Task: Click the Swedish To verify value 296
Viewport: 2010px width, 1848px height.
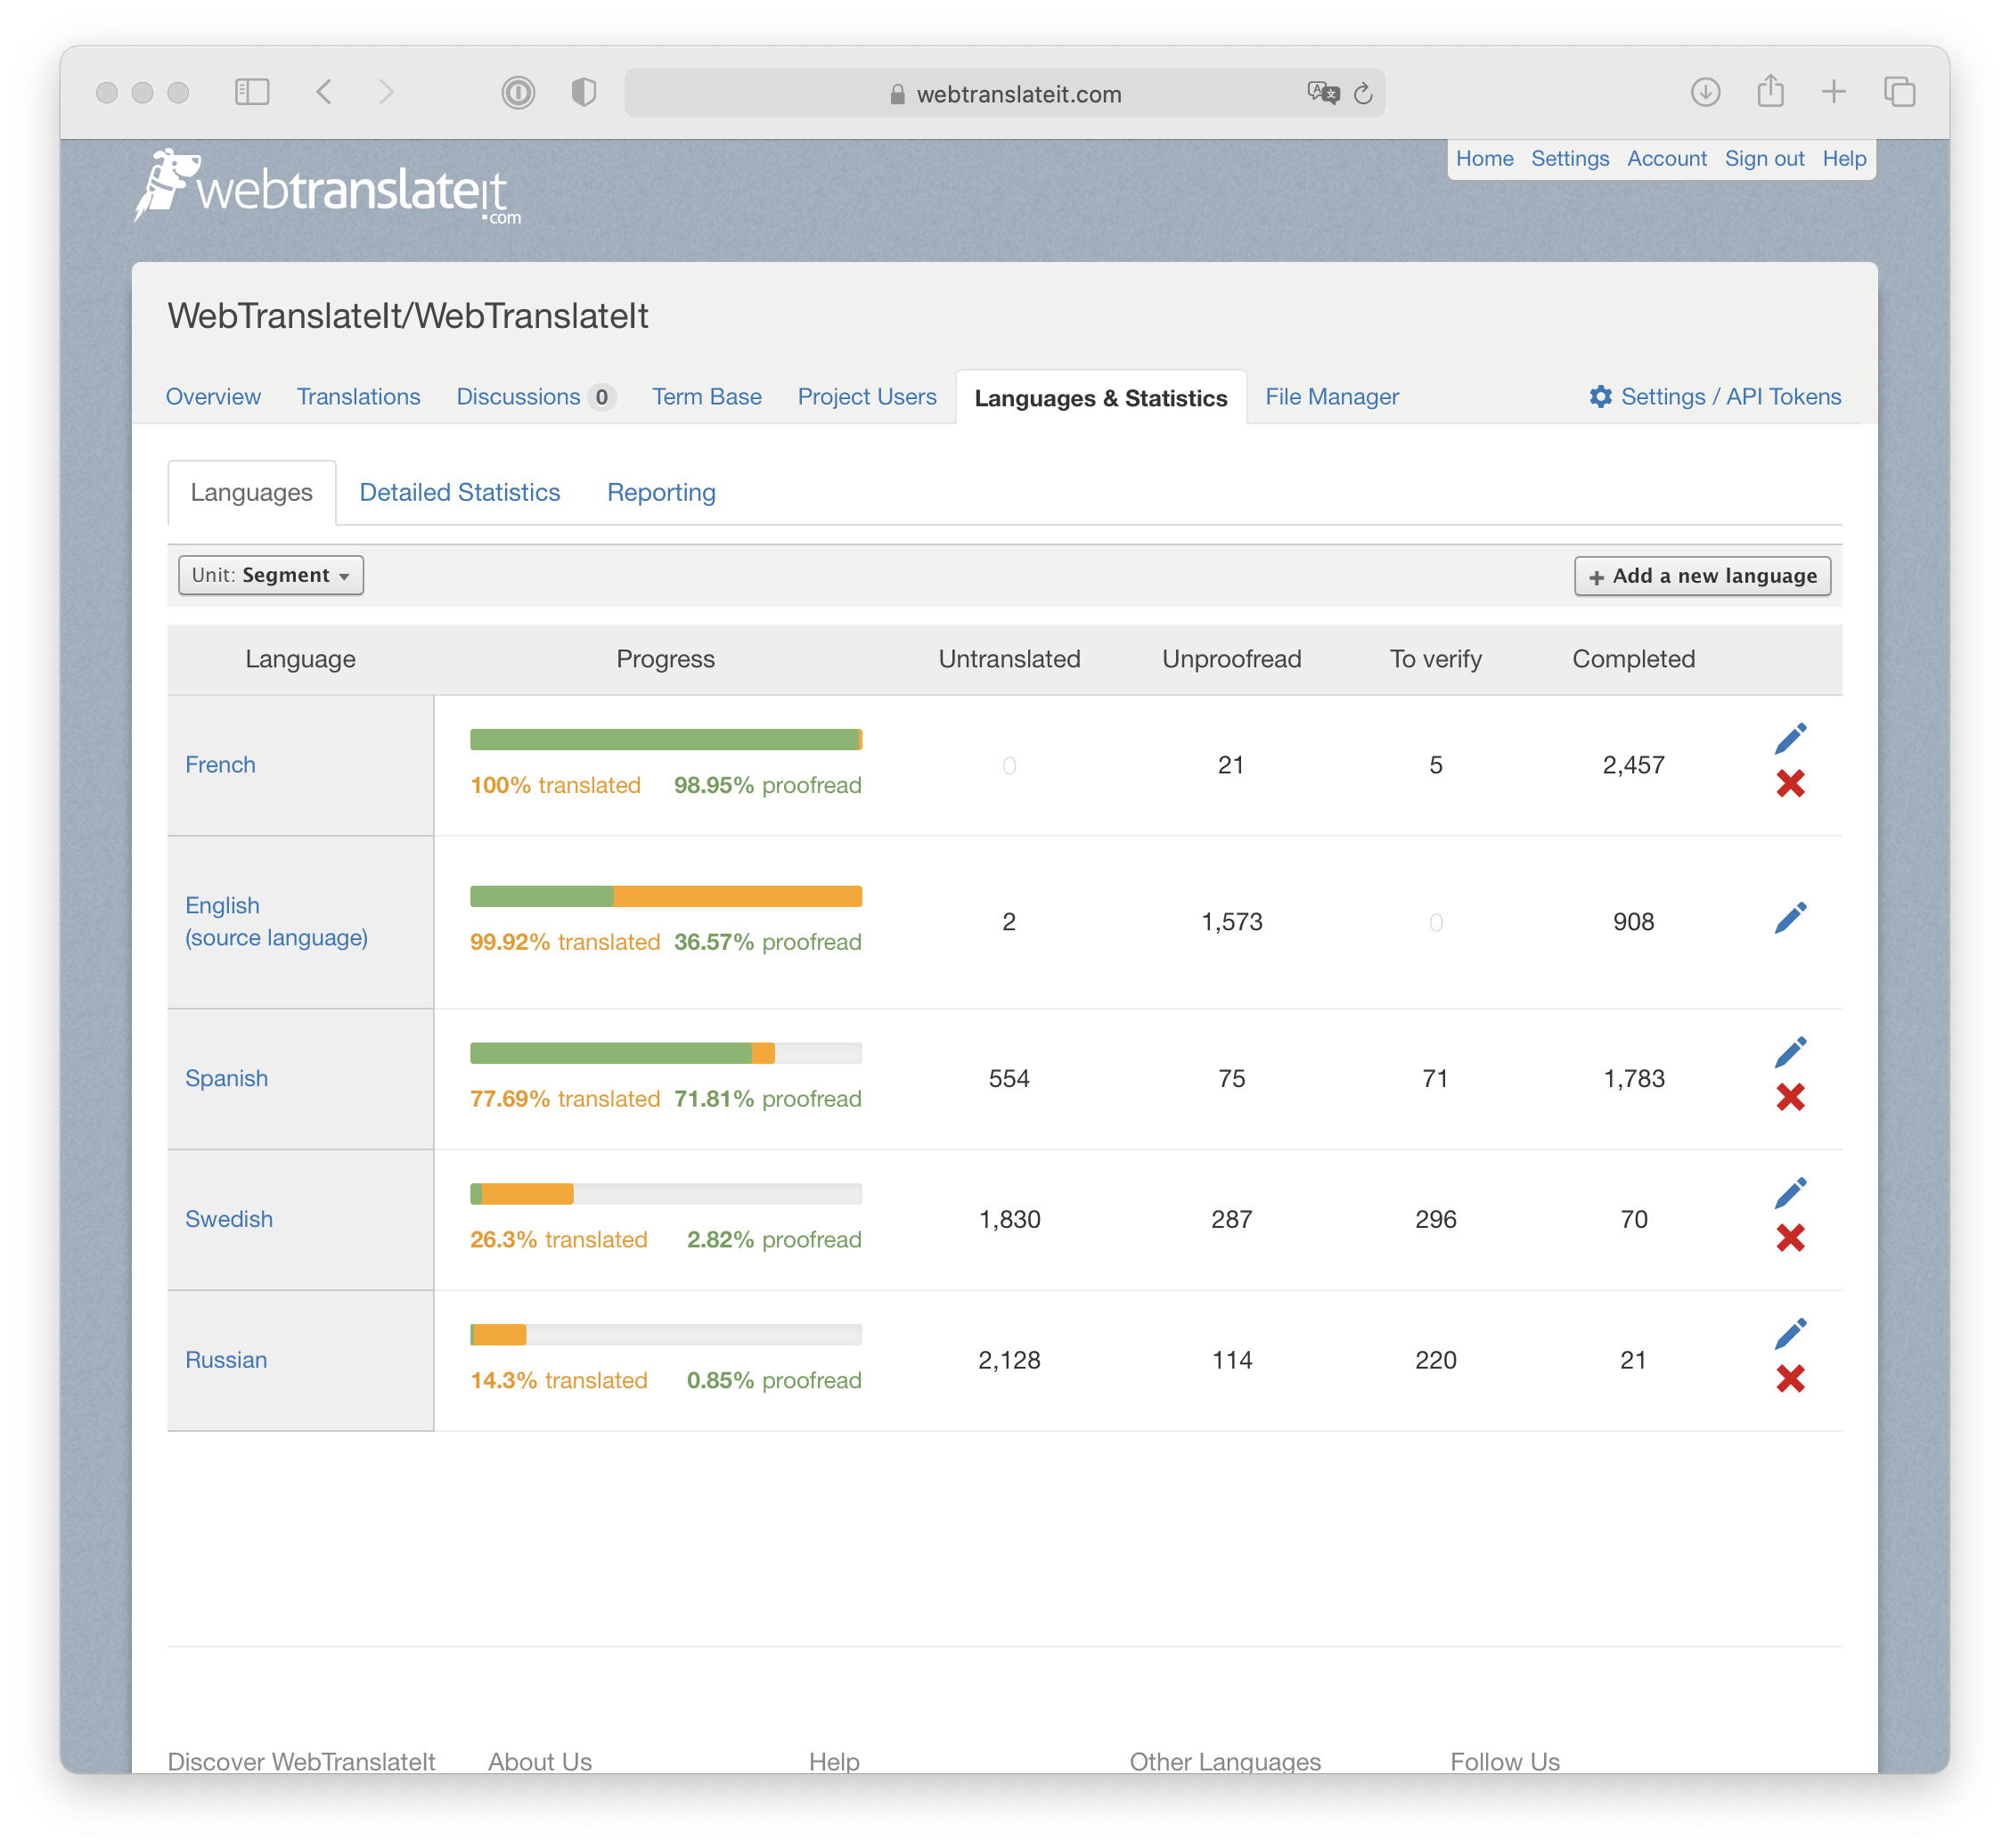Action: point(1435,1219)
